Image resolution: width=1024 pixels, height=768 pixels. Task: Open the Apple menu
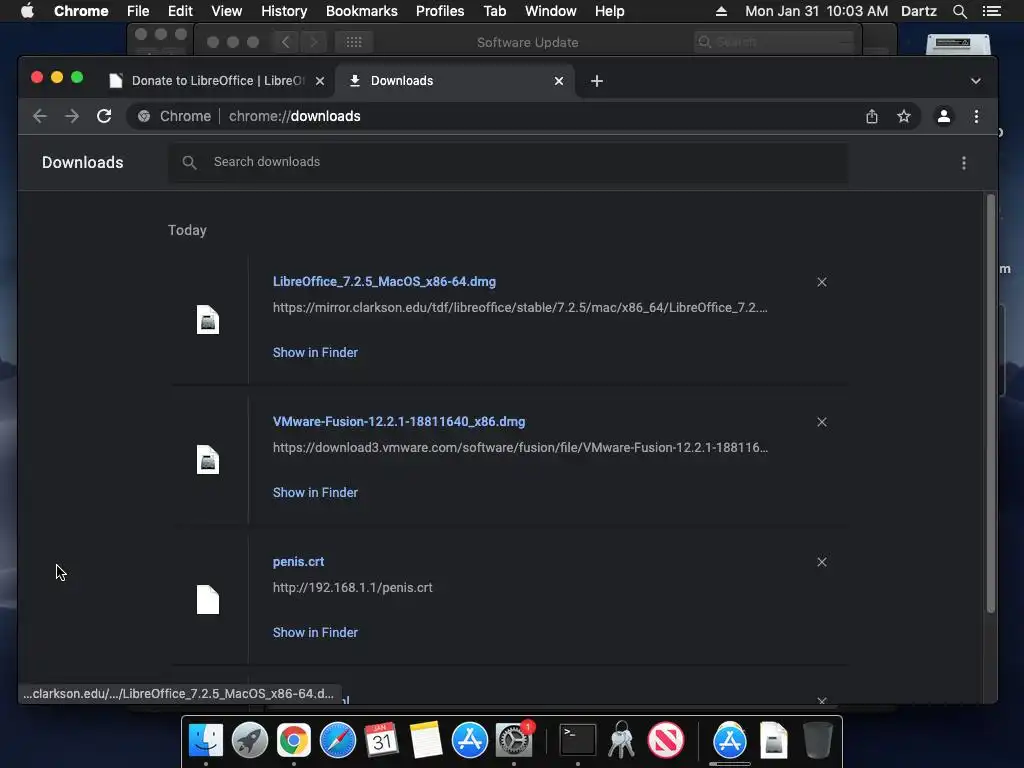click(27, 11)
